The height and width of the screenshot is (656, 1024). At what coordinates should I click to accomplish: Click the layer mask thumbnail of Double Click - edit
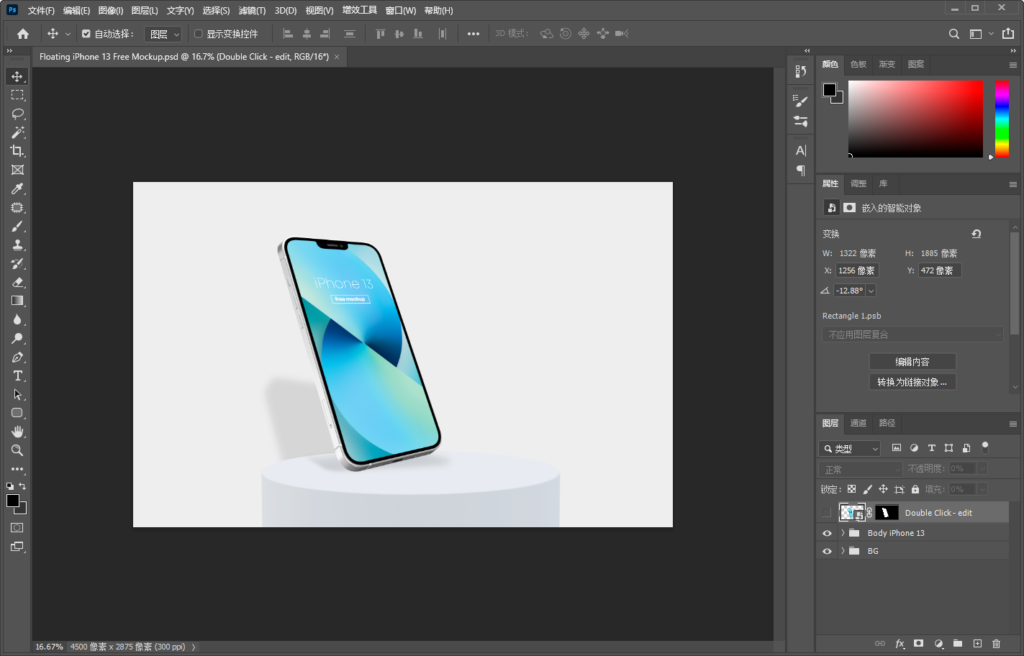pos(887,513)
